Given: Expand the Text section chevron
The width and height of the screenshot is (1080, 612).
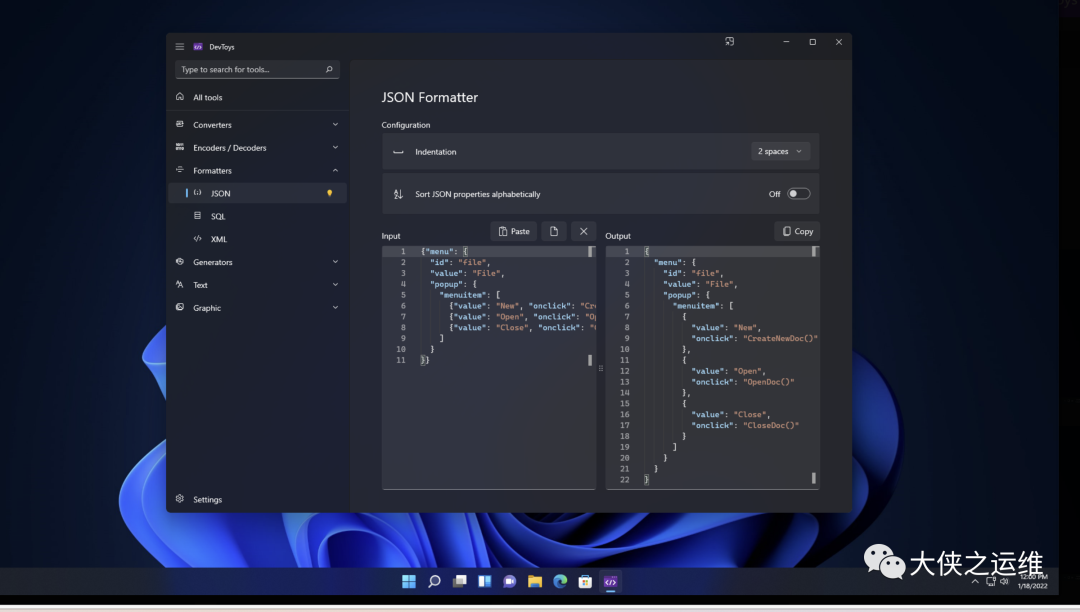Looking at the screenshot, I should click(x=335, y=284).
